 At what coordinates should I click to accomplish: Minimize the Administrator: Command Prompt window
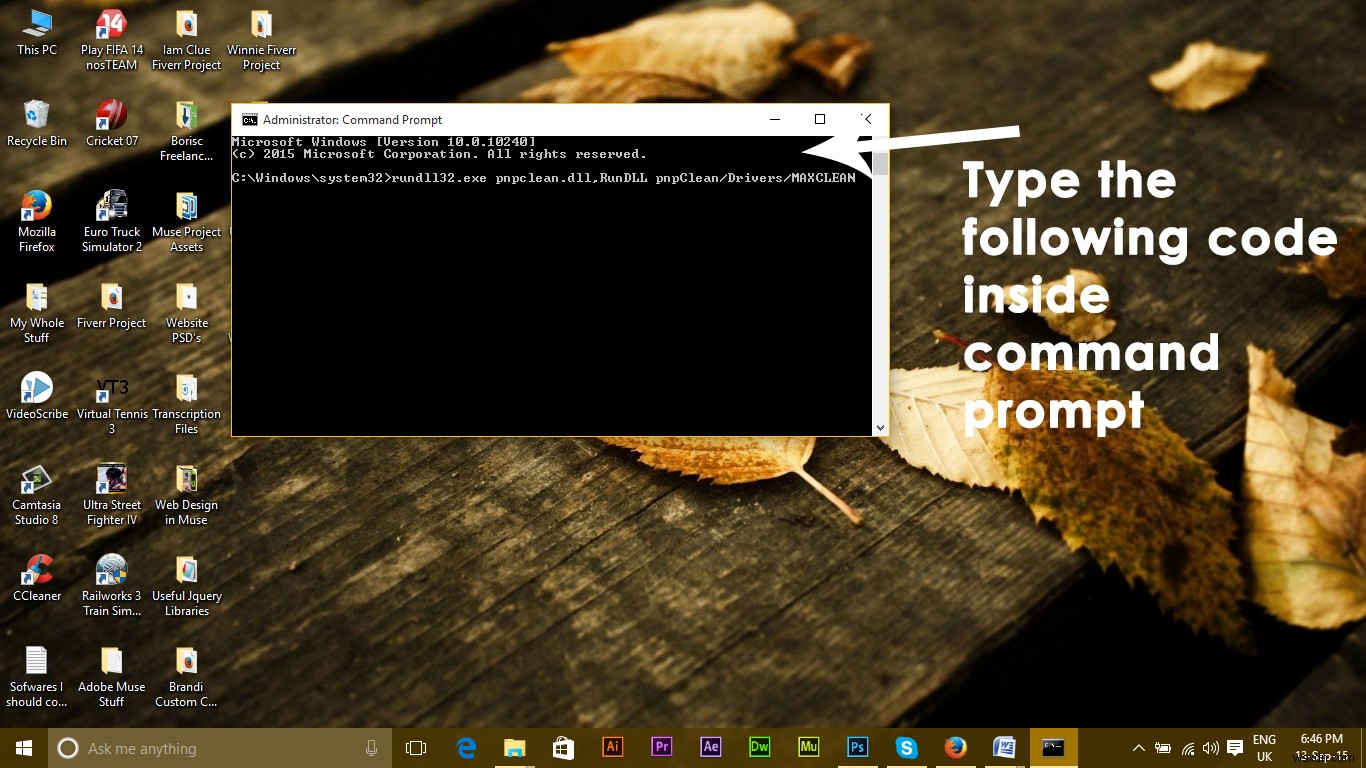click(x=774, y=119)
